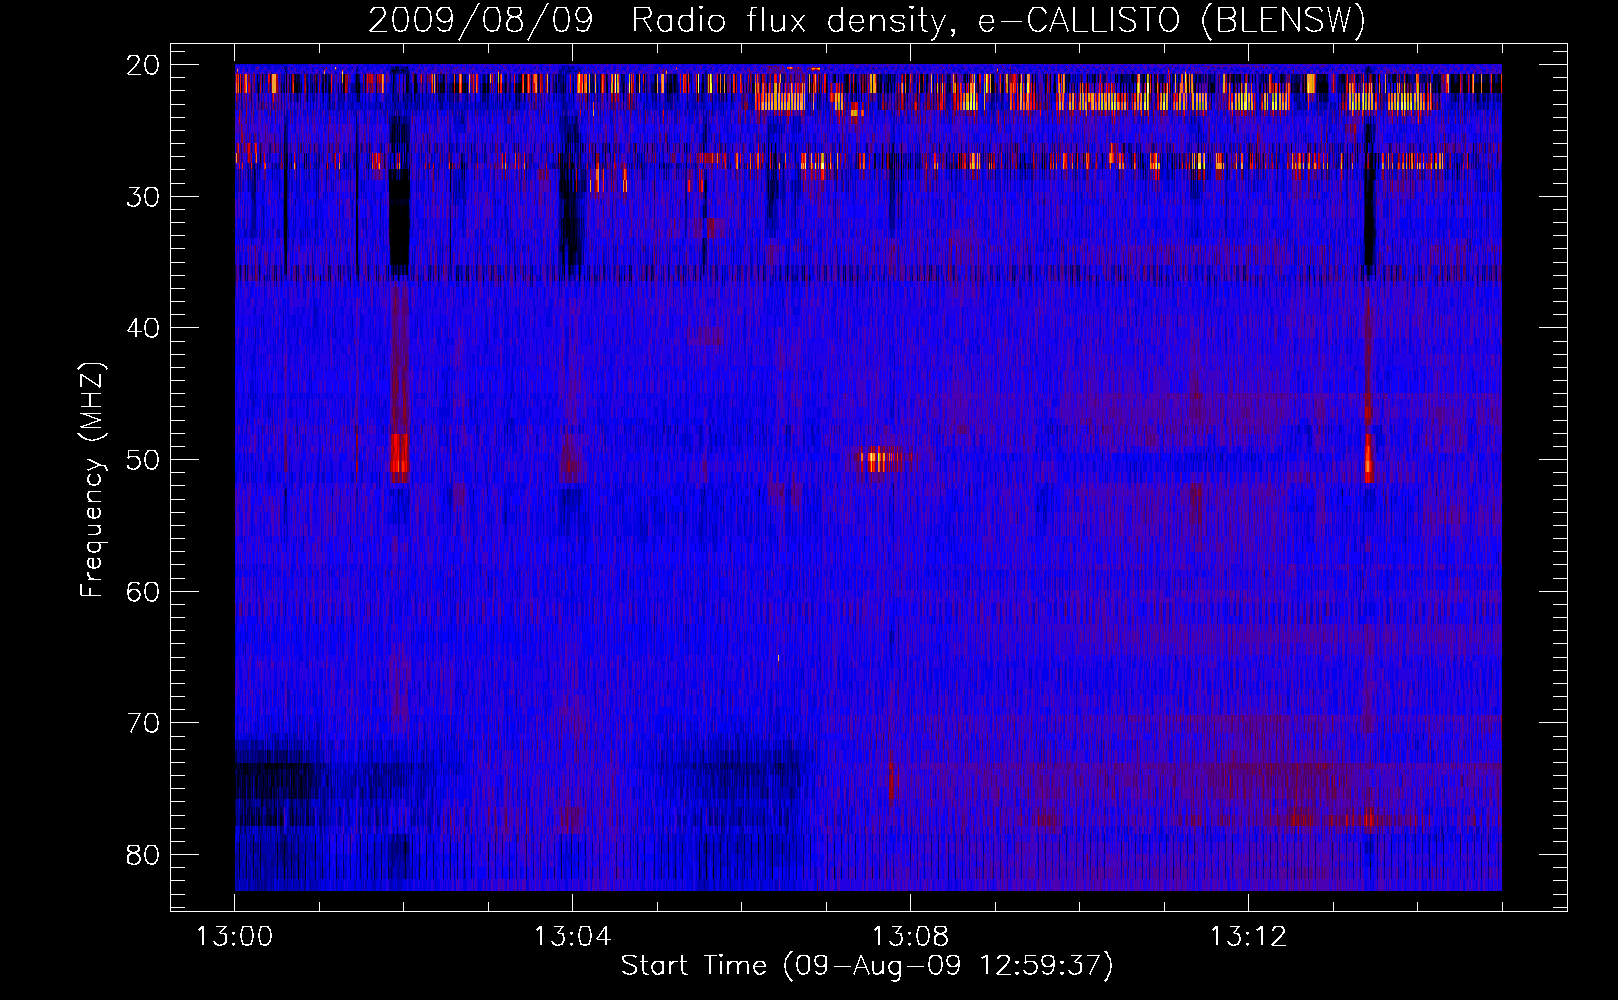Click the 30 frequency tick label
Image resolution: width=1618 pixels, height=1000 pixels.
point(144,197)
